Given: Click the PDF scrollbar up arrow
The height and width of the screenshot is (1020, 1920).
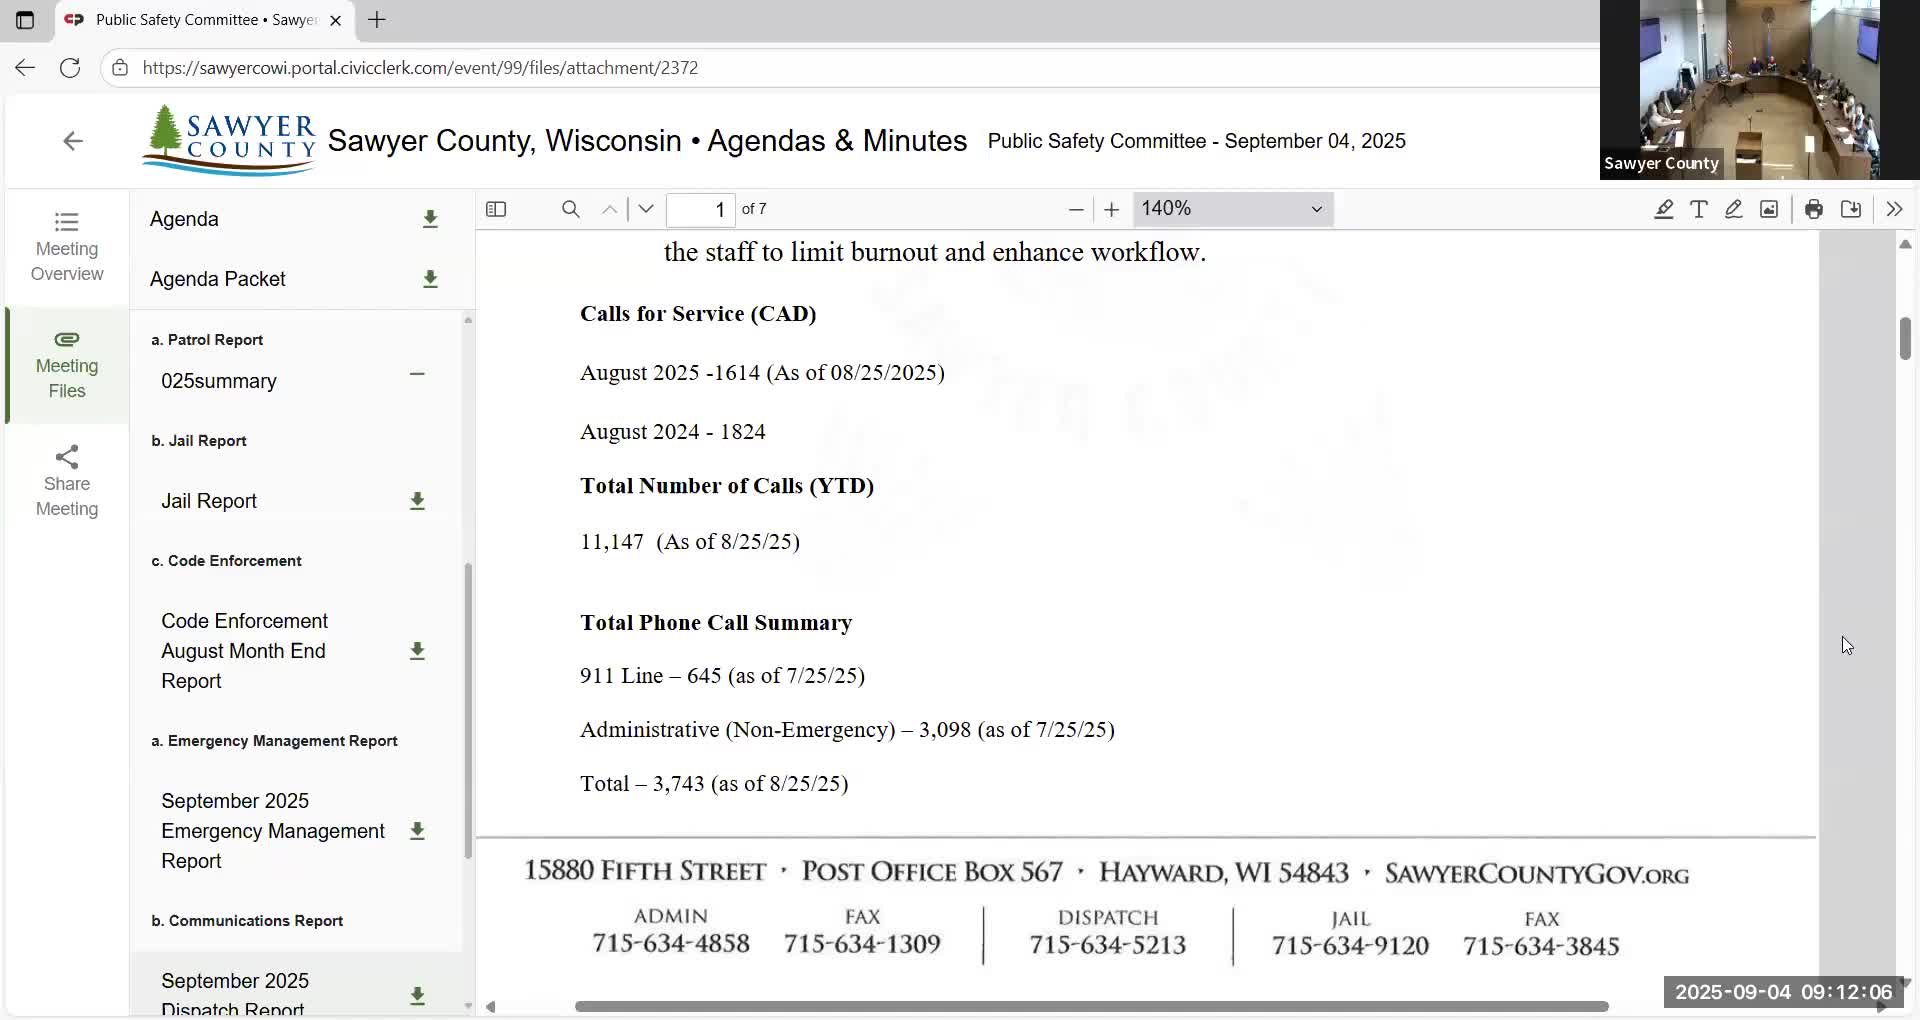Looking at the screenshot, I should click(1905, 244).
